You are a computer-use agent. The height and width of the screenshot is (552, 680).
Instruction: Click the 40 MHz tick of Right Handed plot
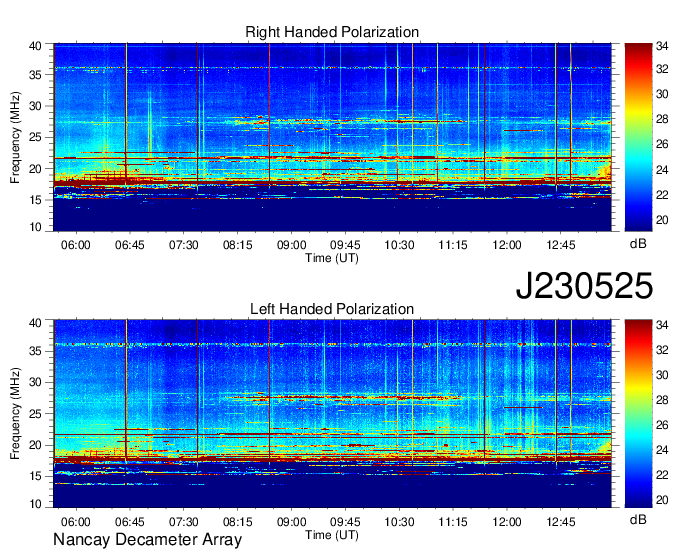click(x=35, y=46)
